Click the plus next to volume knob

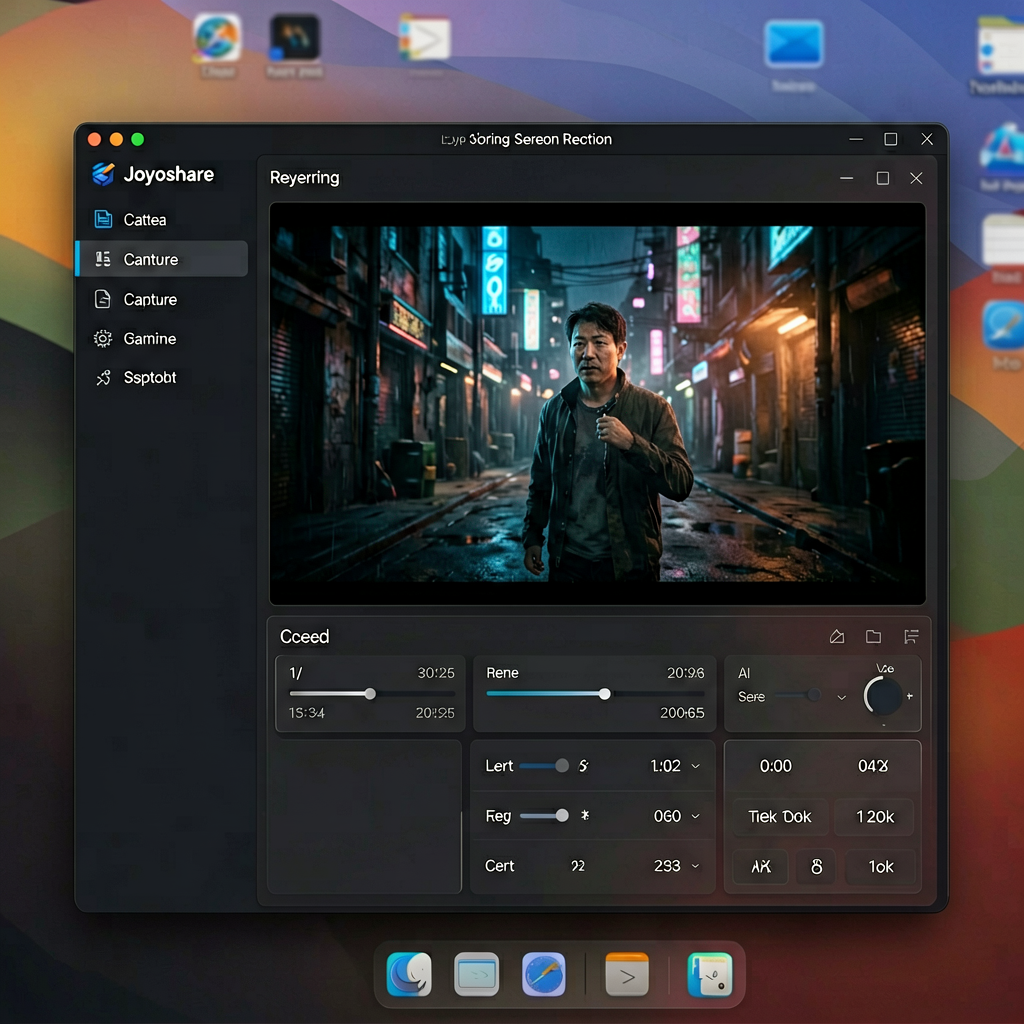[910, 696]
